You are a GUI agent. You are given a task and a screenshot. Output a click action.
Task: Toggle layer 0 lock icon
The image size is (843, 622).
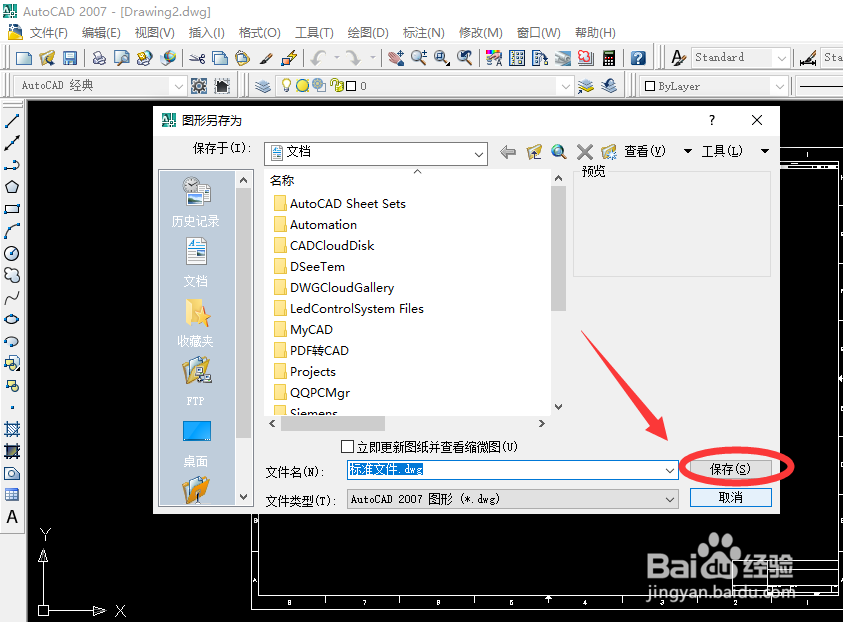[337, 85]
